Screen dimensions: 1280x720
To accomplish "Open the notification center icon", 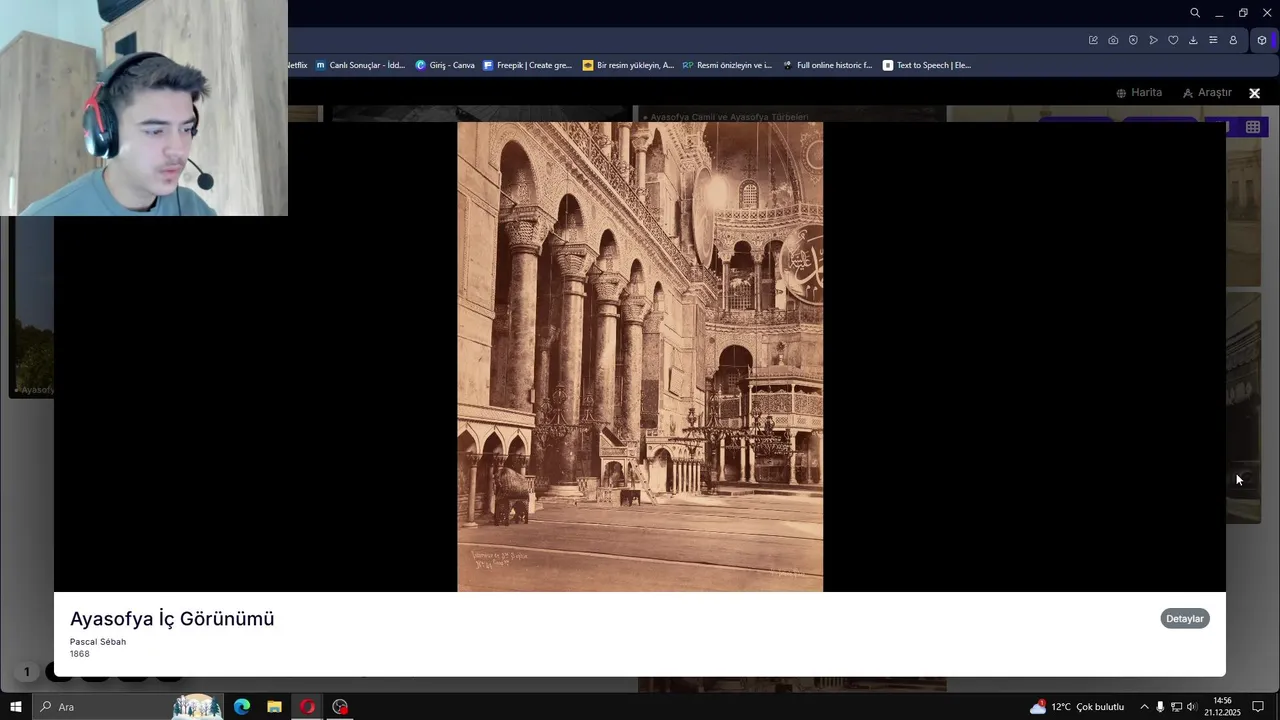I will tap(1258, 707).
